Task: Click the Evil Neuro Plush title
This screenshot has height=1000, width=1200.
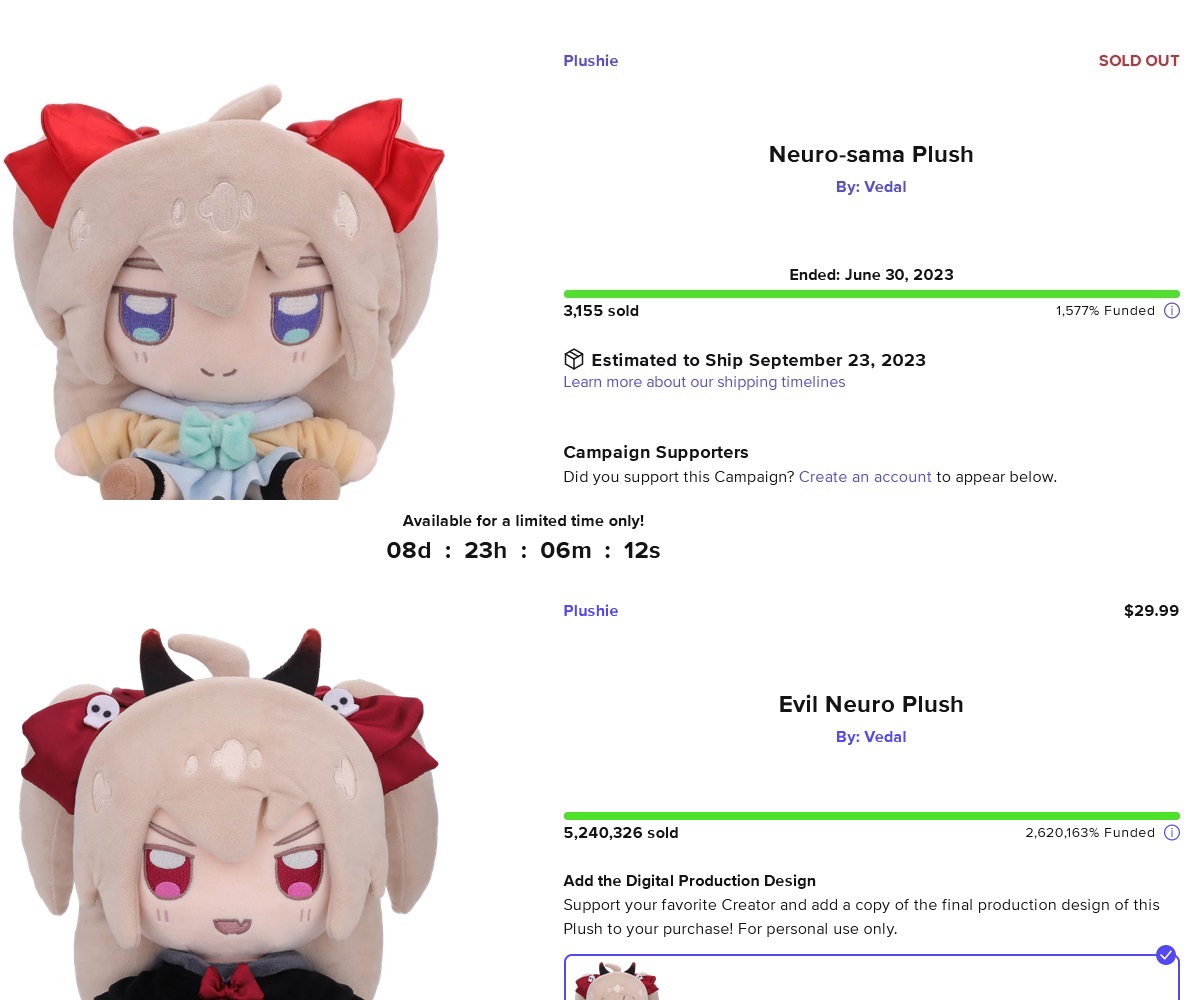Action: click(871, 704)
